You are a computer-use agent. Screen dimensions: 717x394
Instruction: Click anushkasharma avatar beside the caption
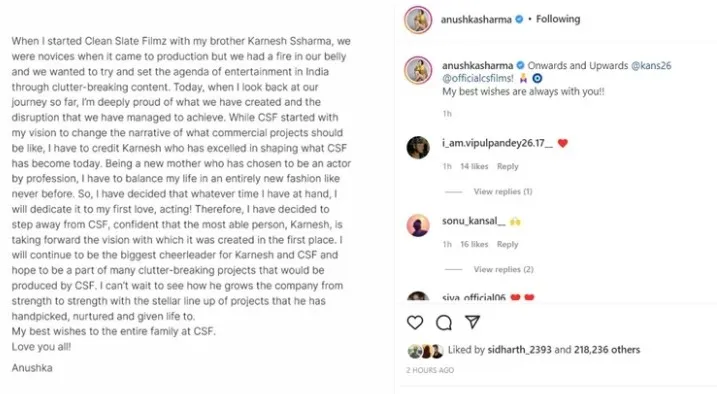418,70
